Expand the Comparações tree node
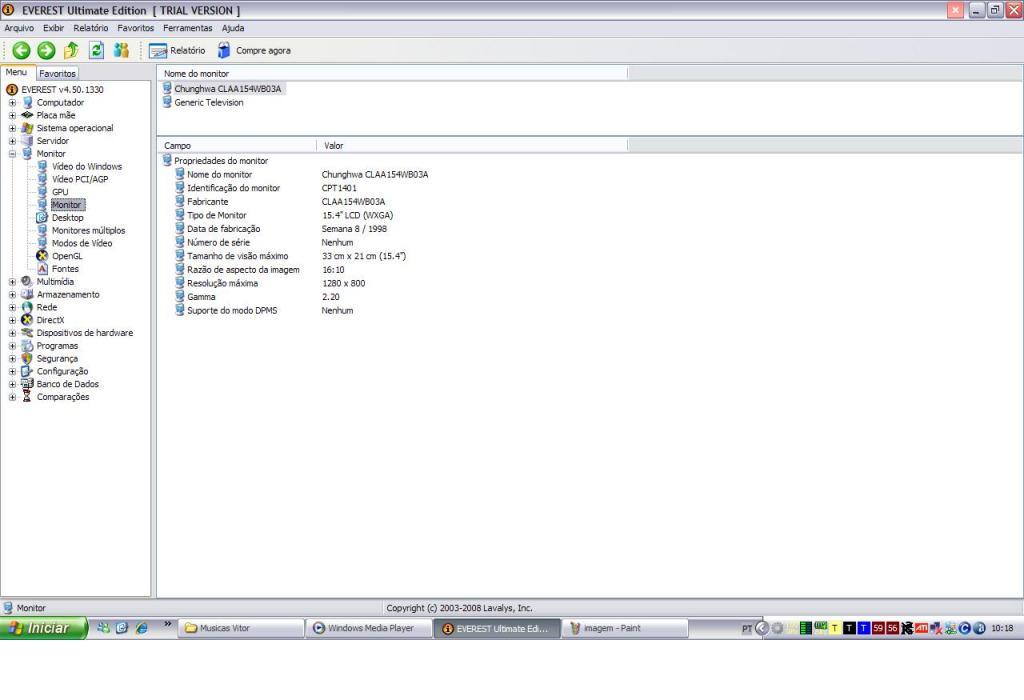 (x=12, y=397)
